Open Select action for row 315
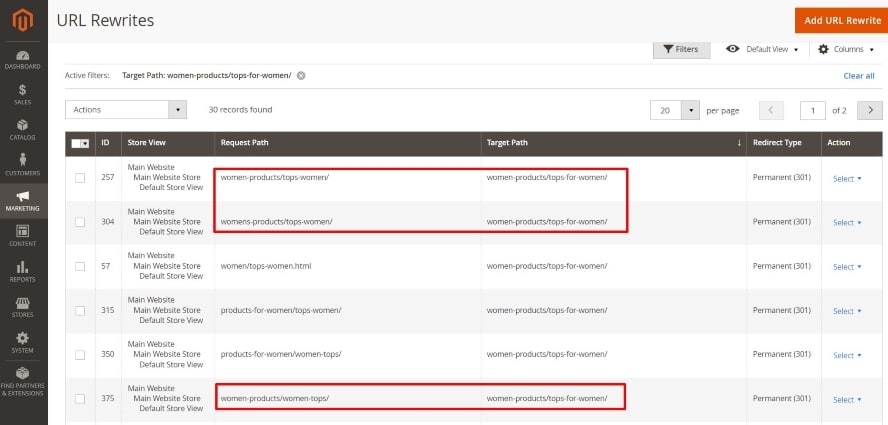Viewport: 888px width, 425px height. point(847,311)
